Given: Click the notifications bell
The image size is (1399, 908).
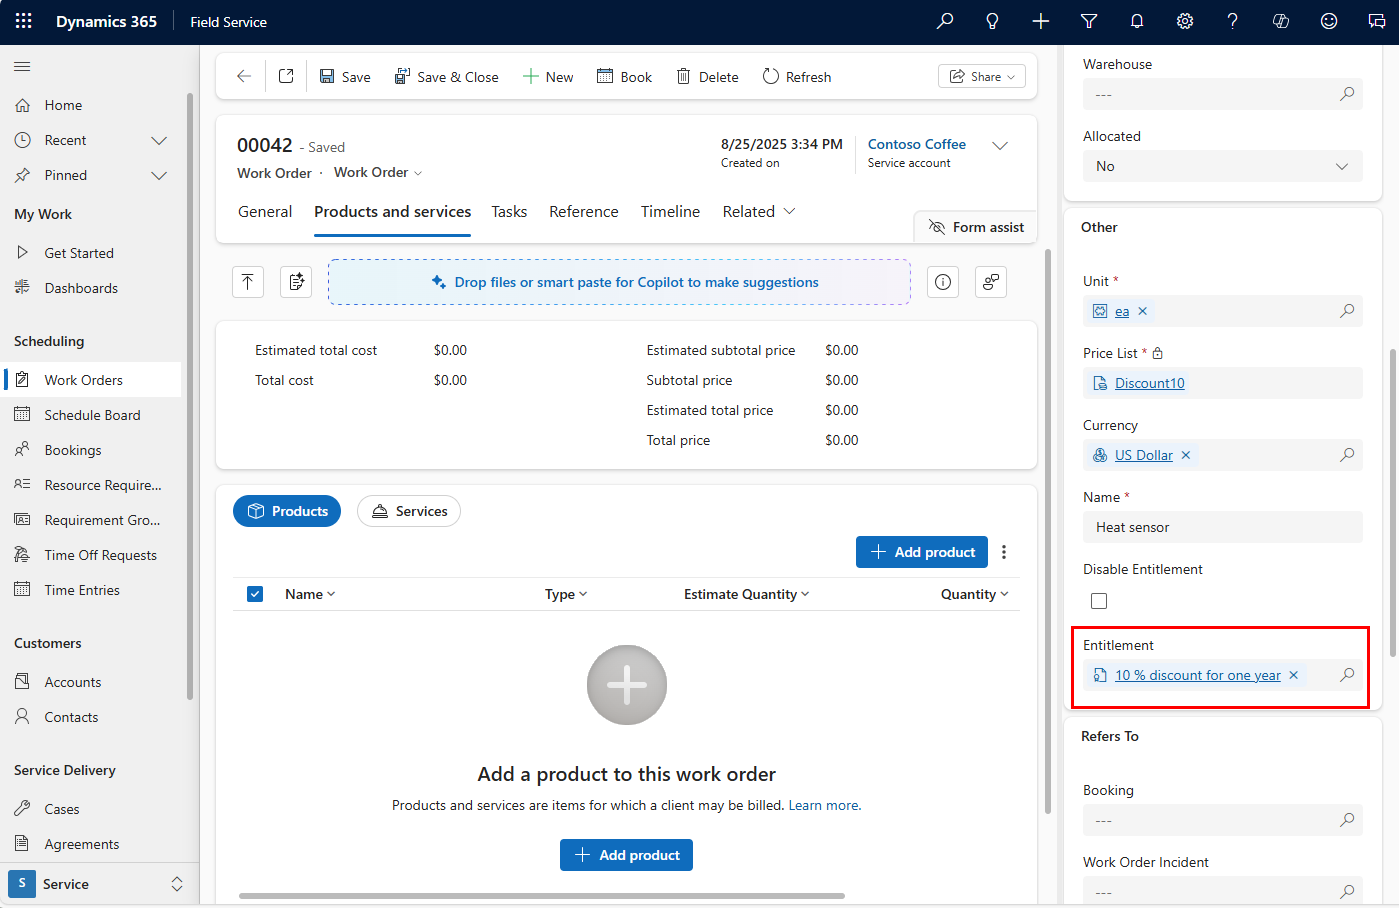Looking at the screenshot, I should pyautogui.click(x=1136, y=21).
